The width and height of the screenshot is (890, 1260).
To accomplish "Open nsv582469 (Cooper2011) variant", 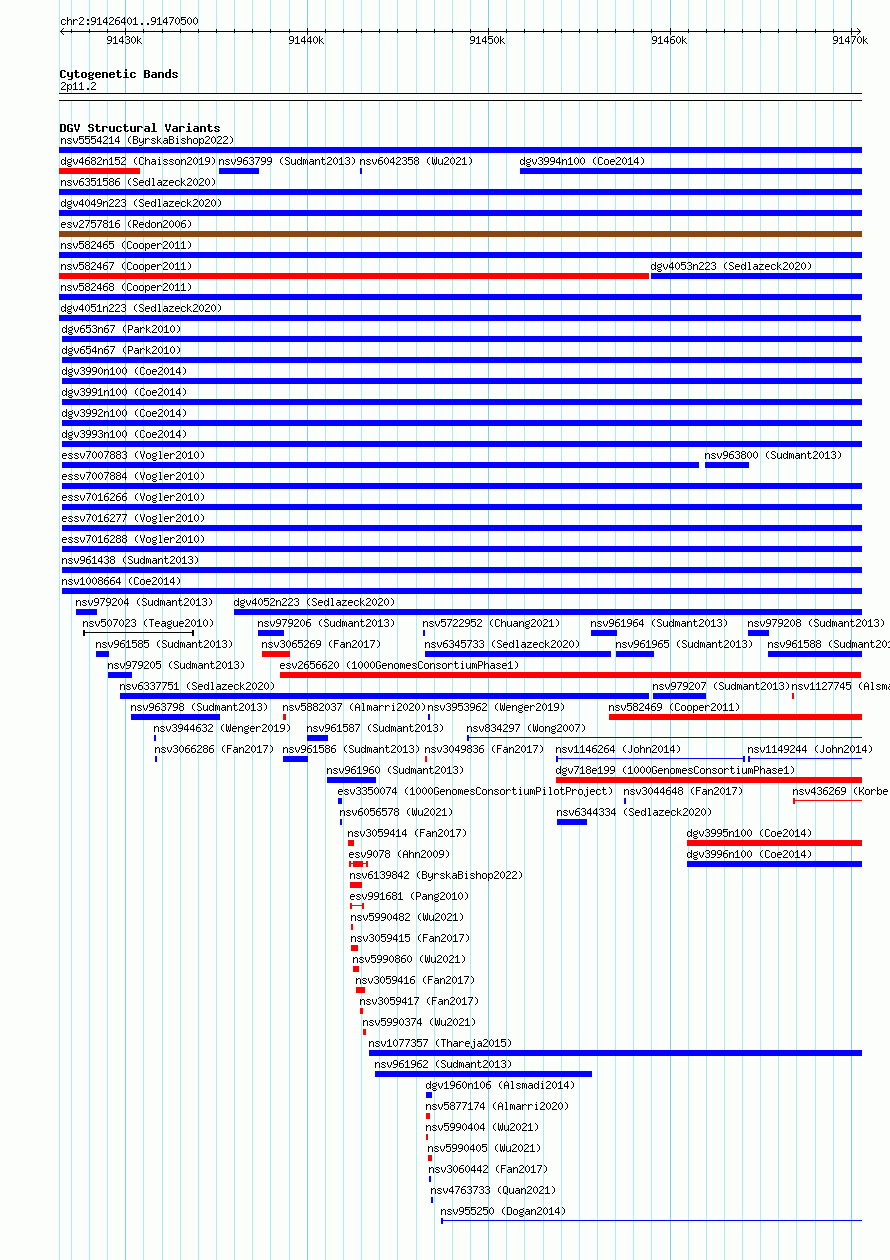I will pos(675,707).
